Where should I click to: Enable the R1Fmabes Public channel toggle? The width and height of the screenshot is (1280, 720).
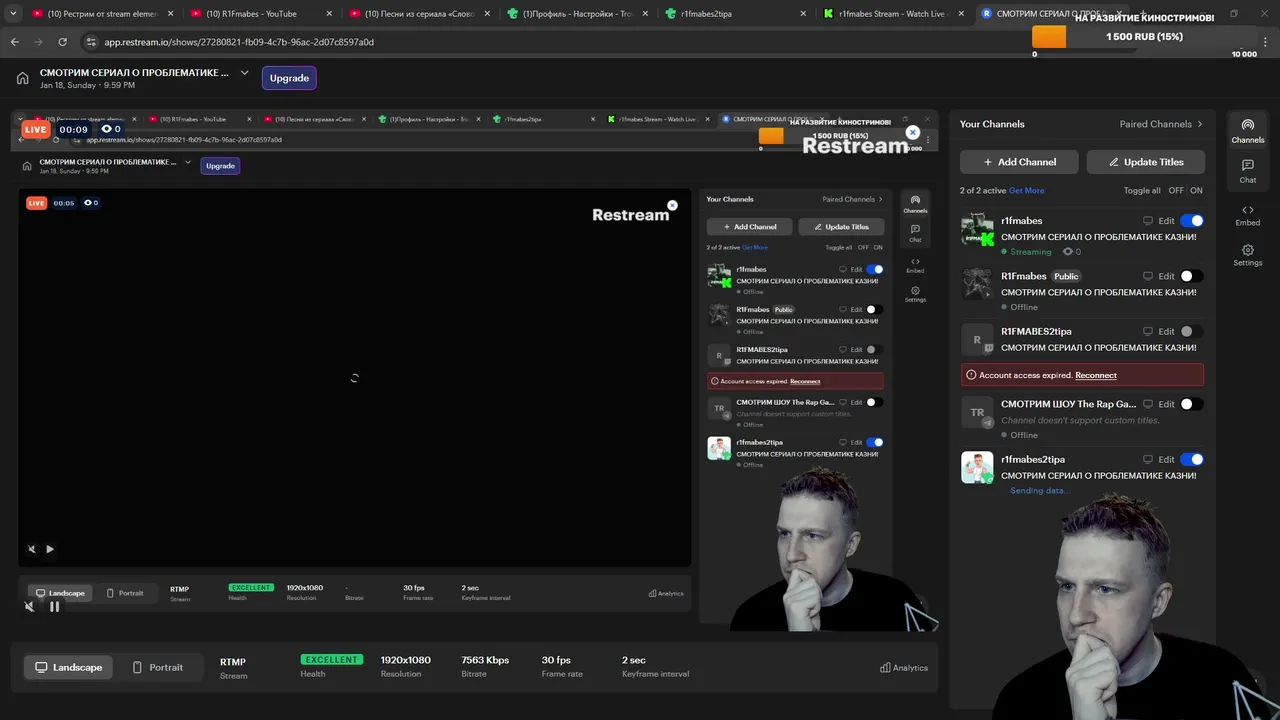pyautogui.click(x=1192, y=276)
